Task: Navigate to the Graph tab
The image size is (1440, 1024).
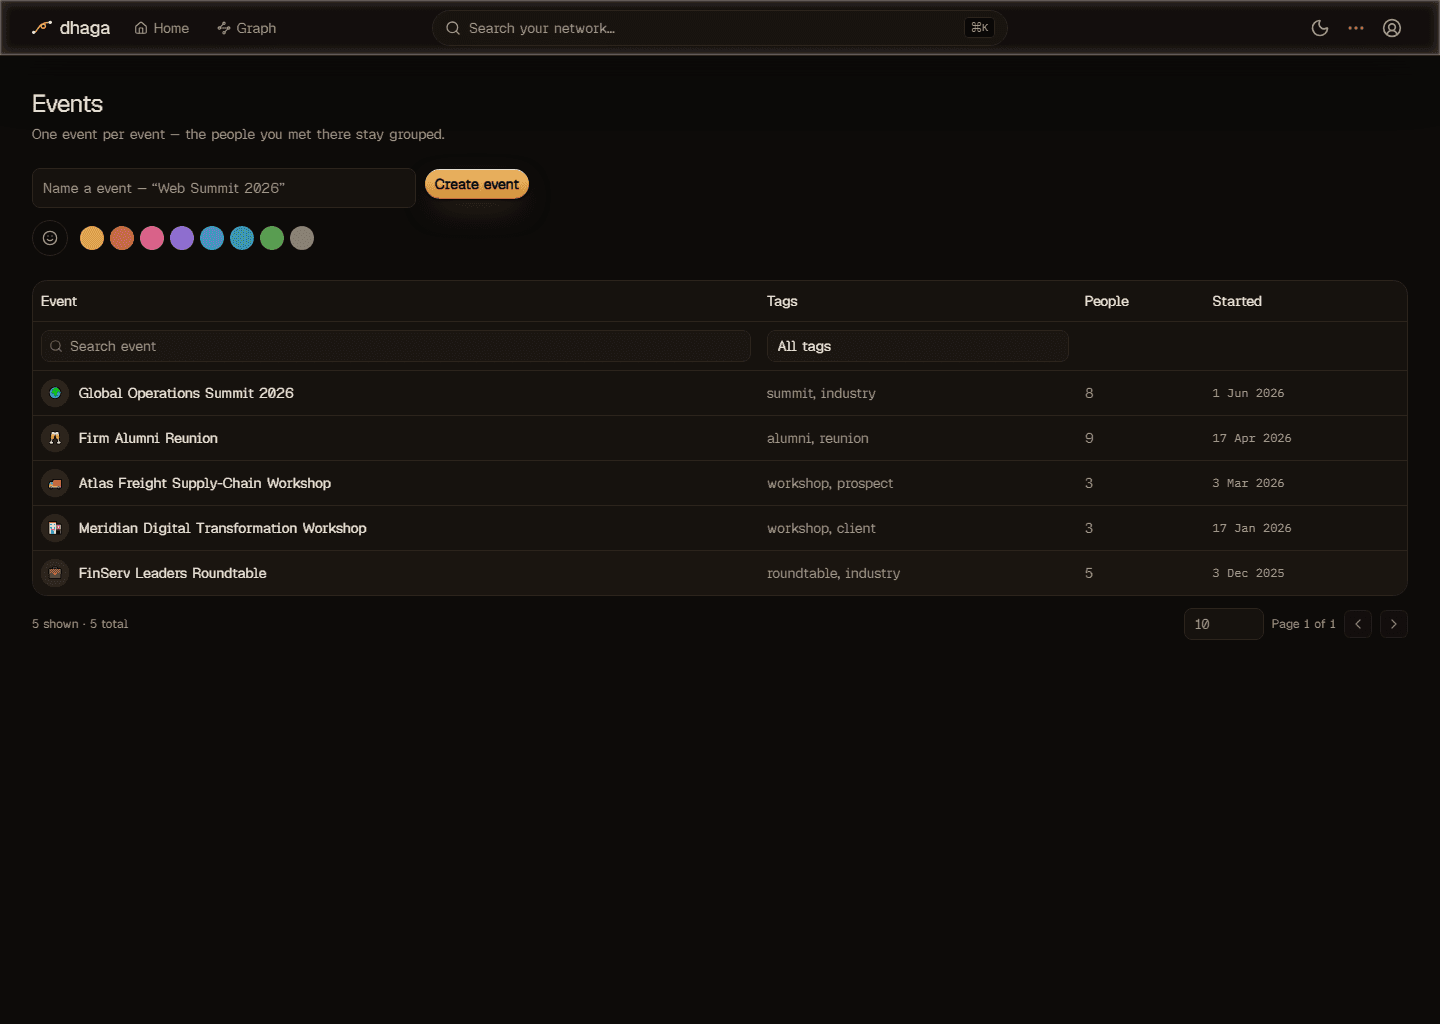Action: pyautogui.click(x=247, y=28)
